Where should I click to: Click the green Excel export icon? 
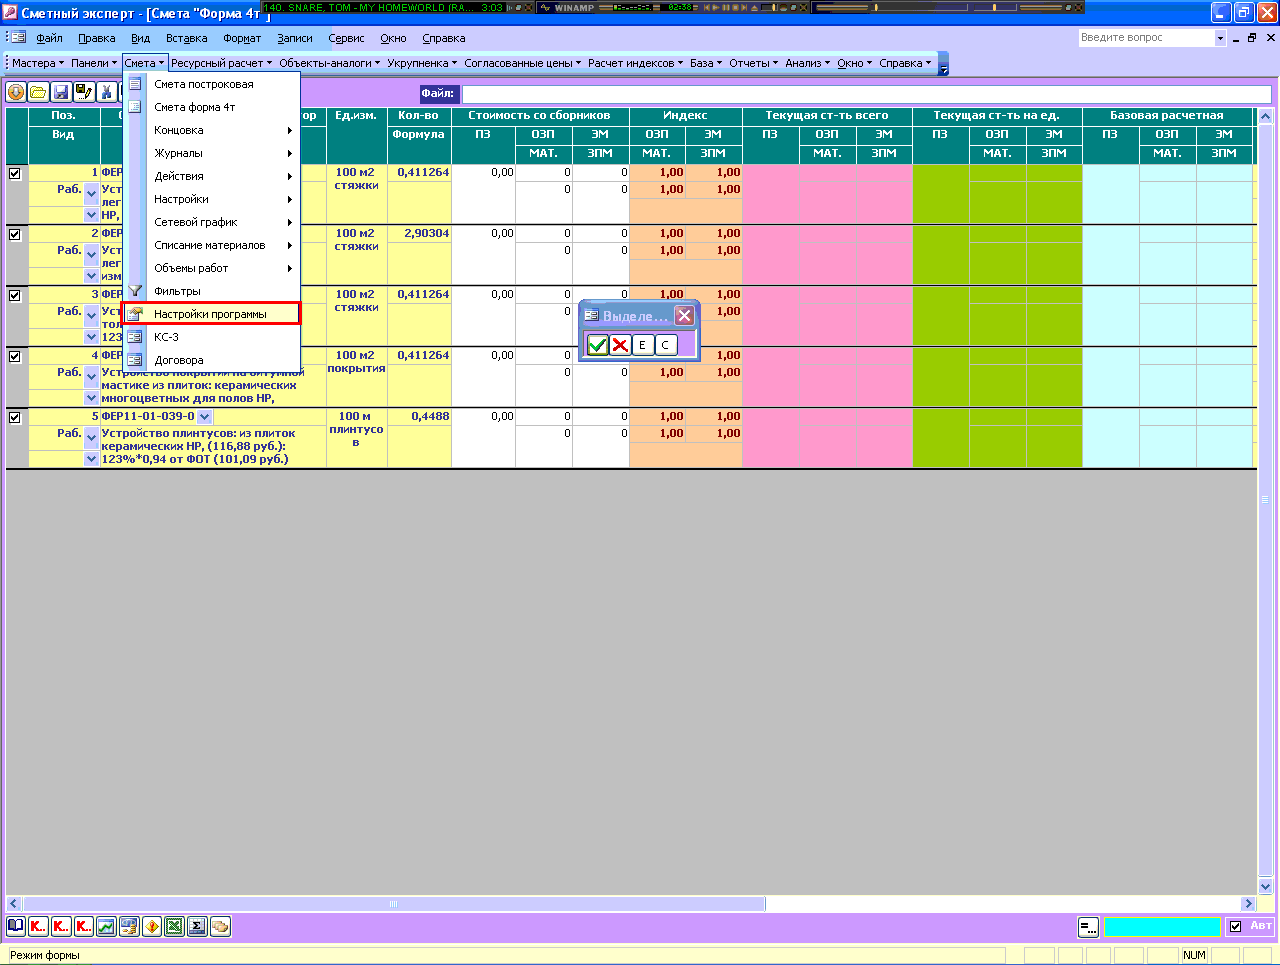point(174,926)
